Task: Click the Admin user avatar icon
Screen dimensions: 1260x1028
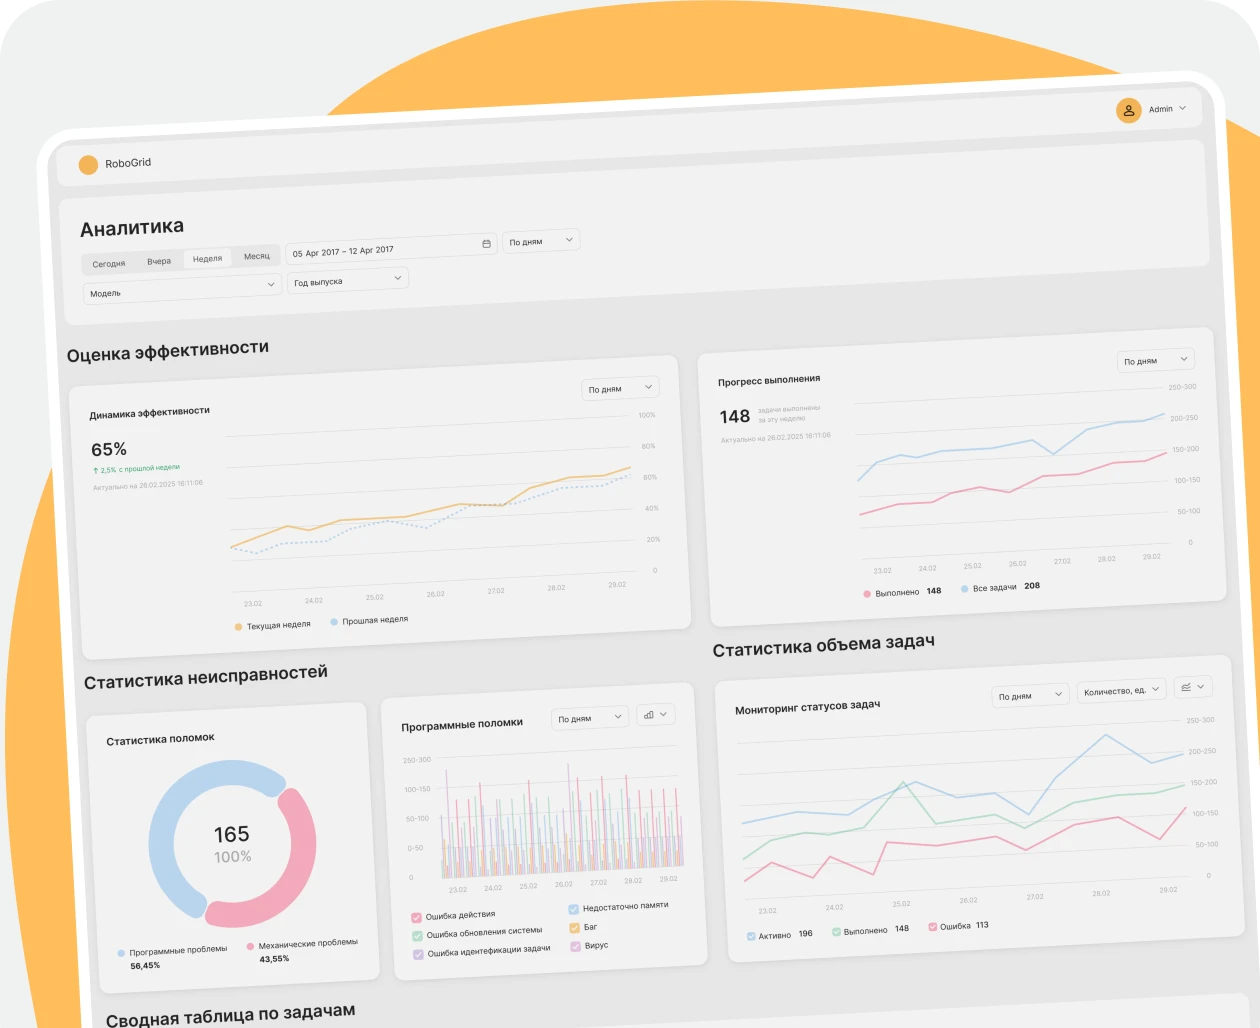Action: (1129, 110)
